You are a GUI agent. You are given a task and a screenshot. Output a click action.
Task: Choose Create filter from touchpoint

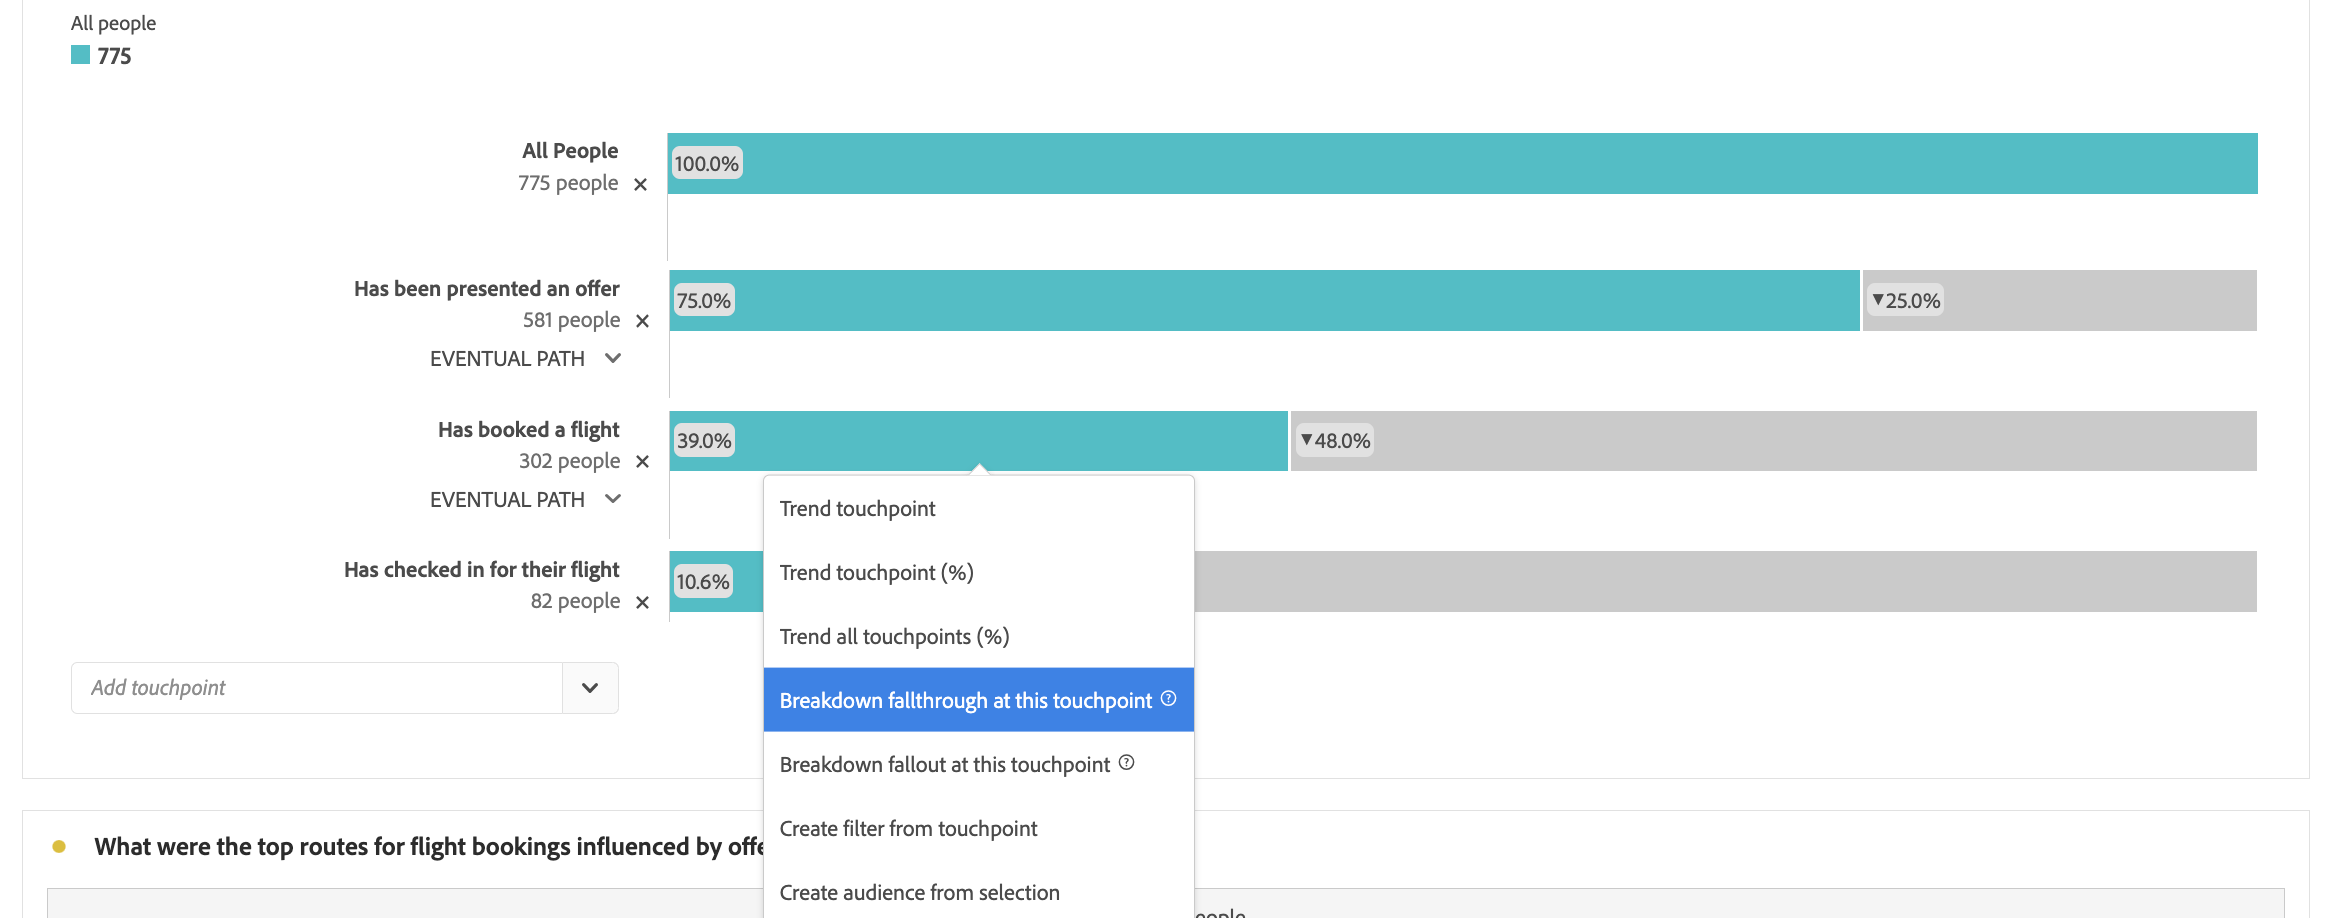tap(978, 829)
